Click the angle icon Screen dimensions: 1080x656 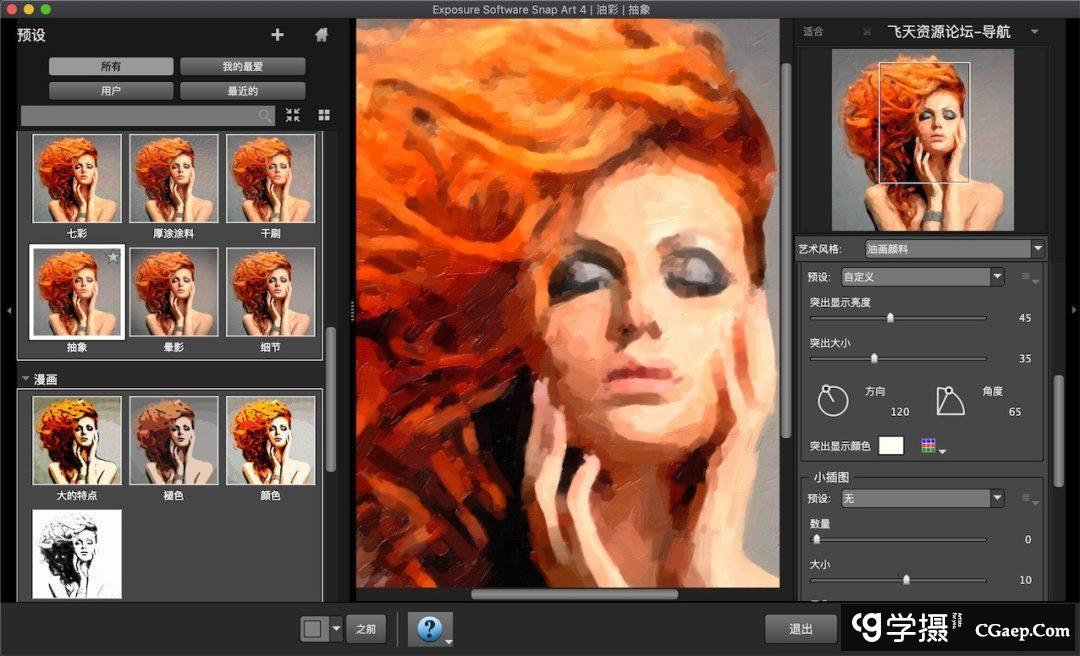[949, 400]
